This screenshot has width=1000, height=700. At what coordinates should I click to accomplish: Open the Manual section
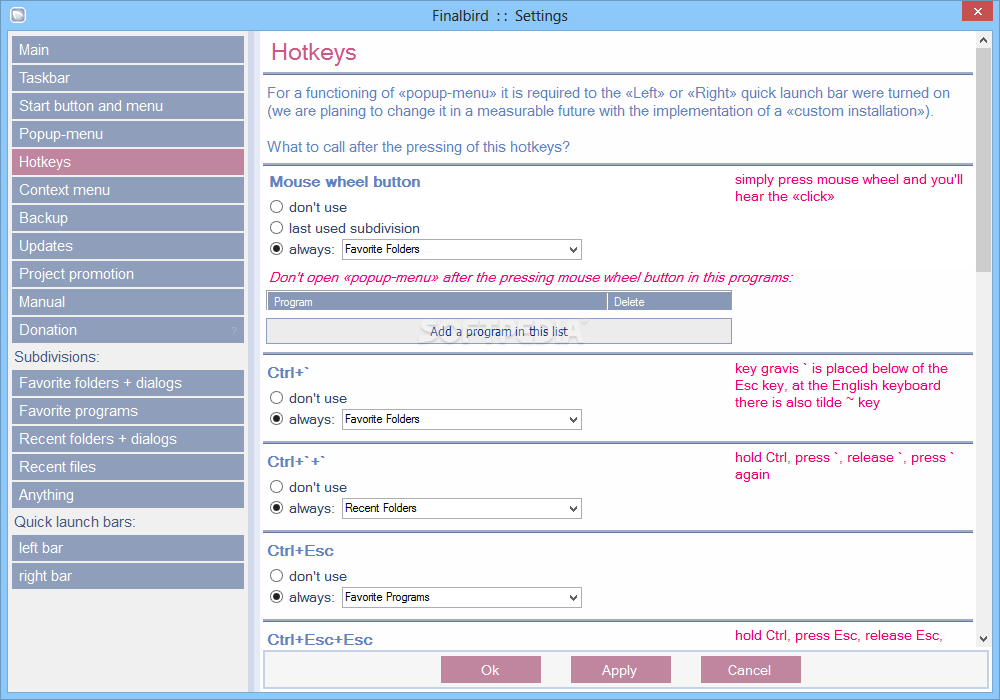(x=128, y=302)
